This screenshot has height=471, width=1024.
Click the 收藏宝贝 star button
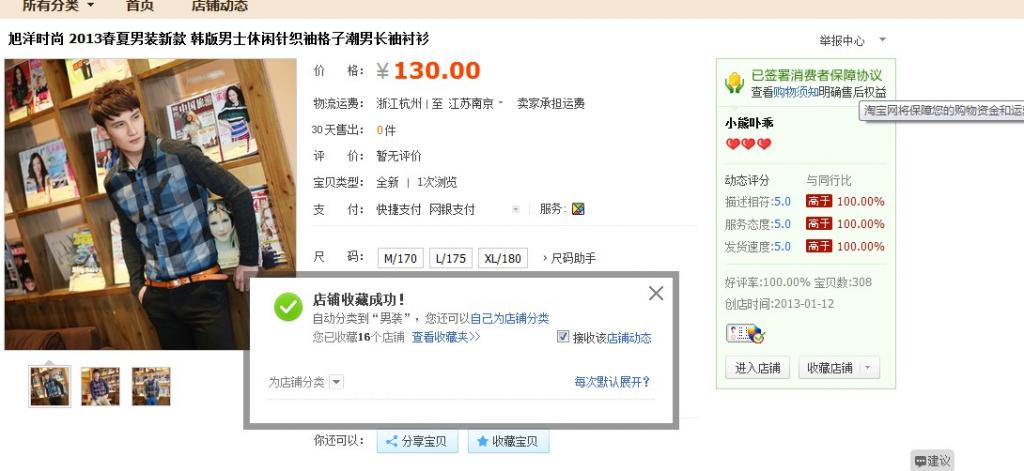[x=508, y=442]
